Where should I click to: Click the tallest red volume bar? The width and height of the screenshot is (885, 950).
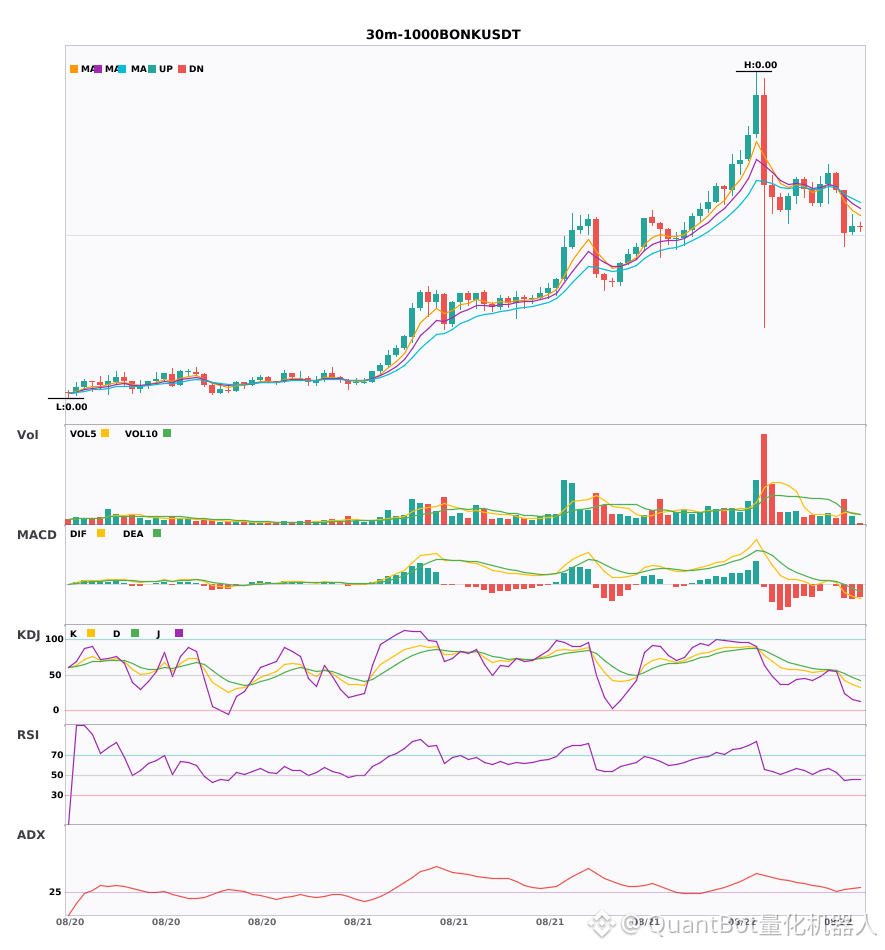click(764, 479)
